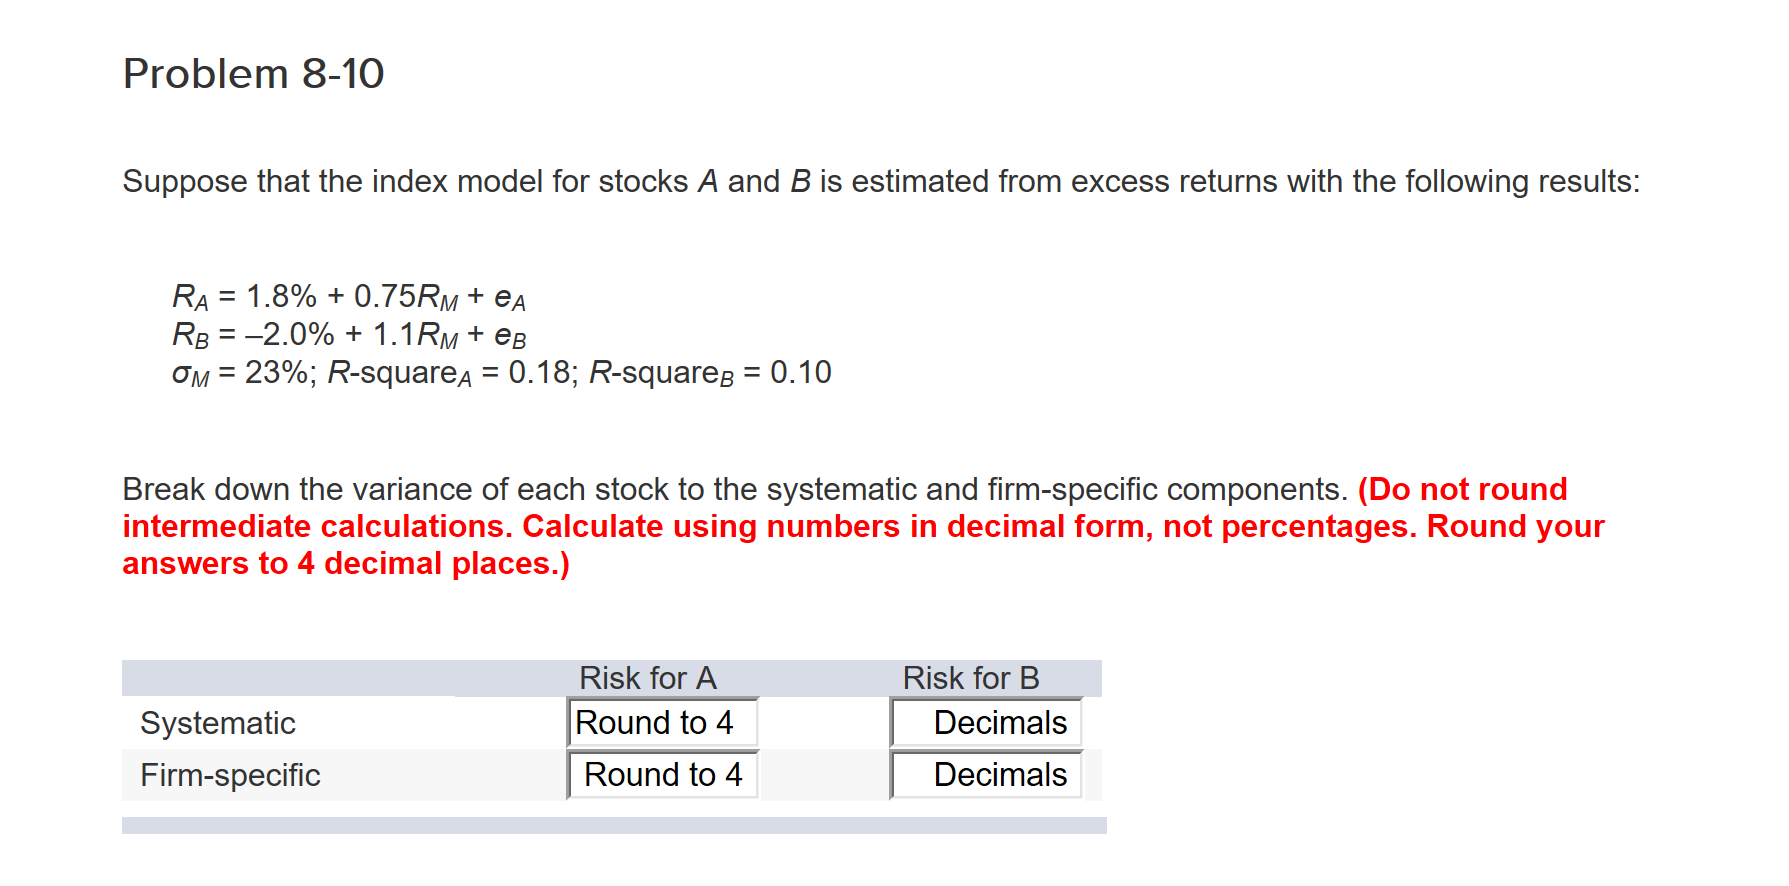Select the equation for RB

pos(349,334)
